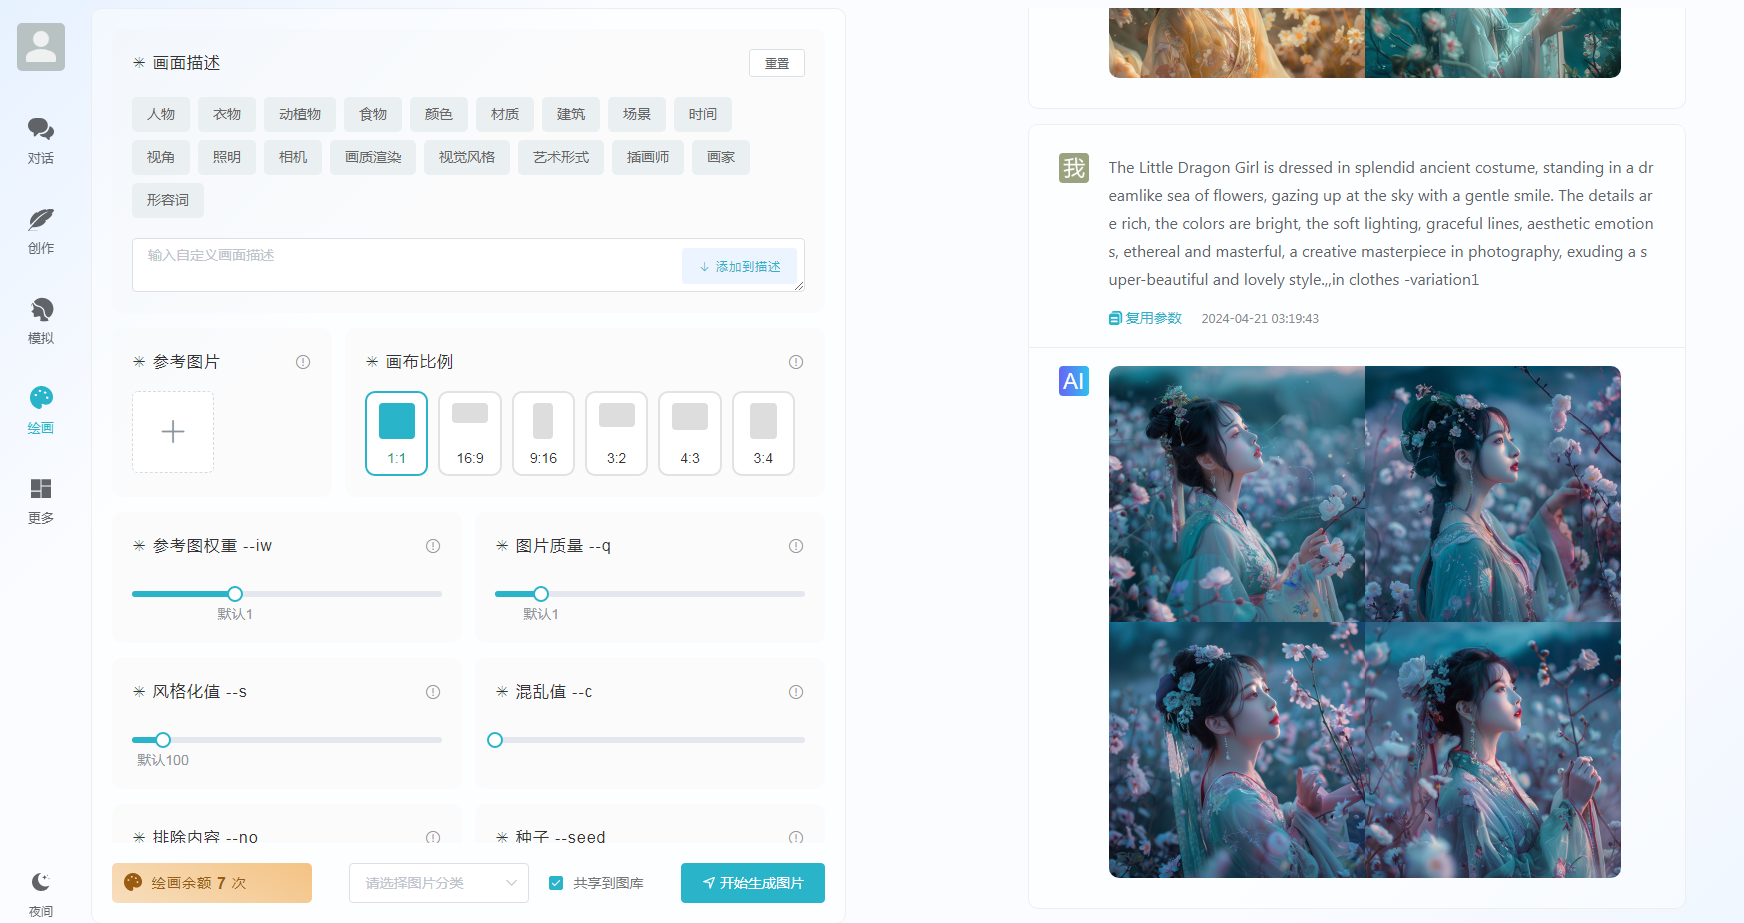
Task: Open the 模拟 simulation section
Action: (41, 321)
